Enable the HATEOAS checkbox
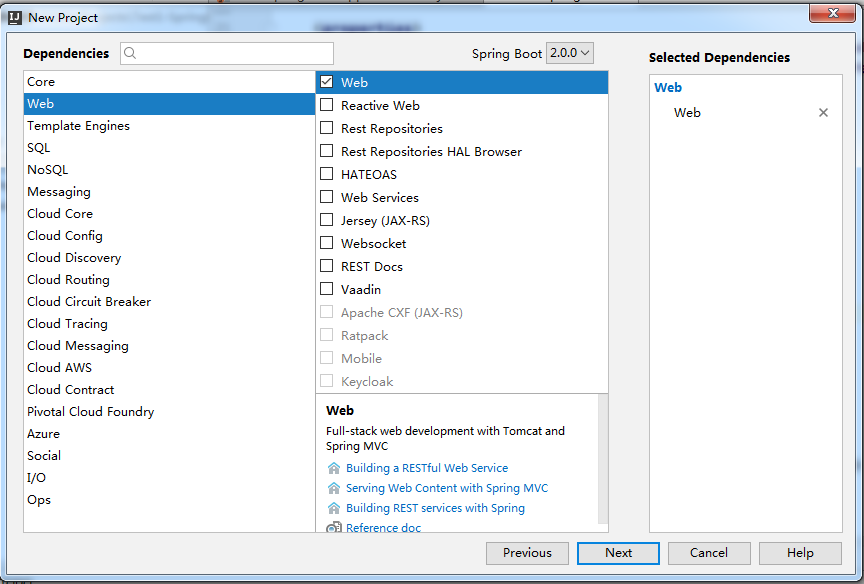Image resolution: width=864 pixels, height=584 pixels. click(327, 174)
